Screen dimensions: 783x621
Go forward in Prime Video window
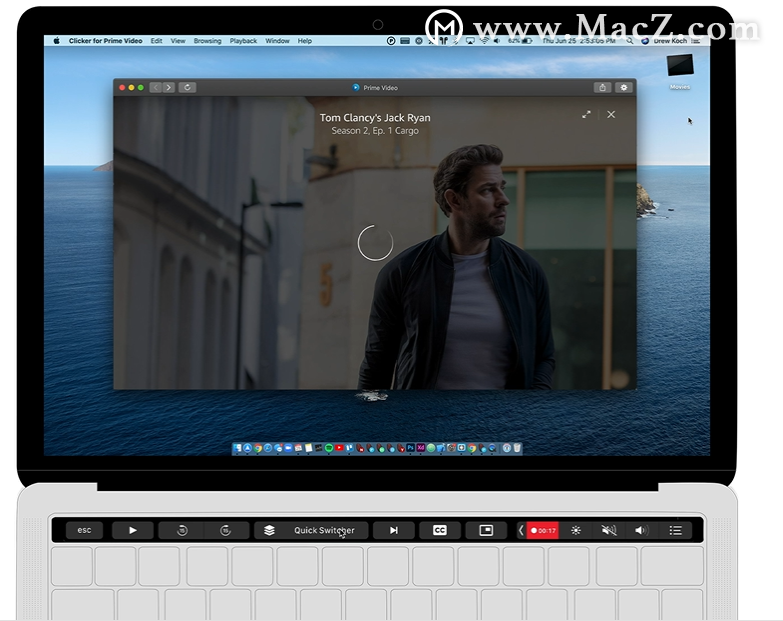[x=169, y=87]
